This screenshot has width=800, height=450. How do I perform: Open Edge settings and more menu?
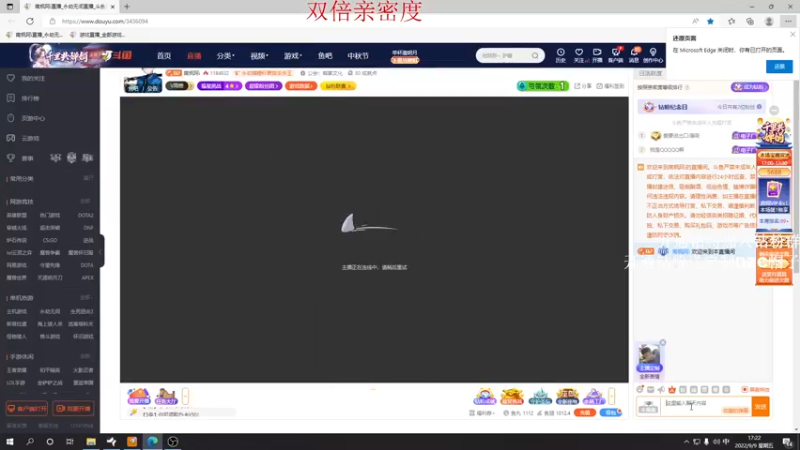coord(788,21)
